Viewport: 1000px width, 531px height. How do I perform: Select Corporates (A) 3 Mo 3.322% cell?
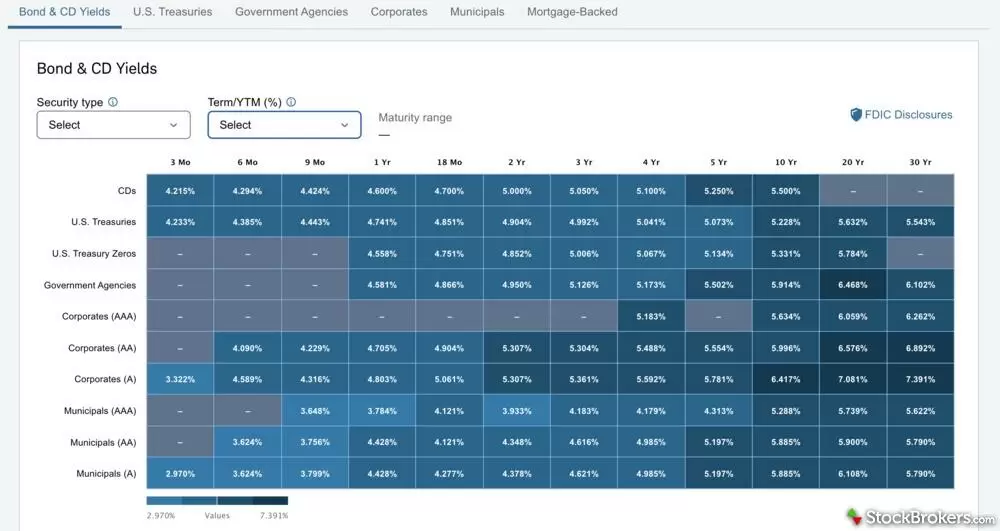(180, 379)
